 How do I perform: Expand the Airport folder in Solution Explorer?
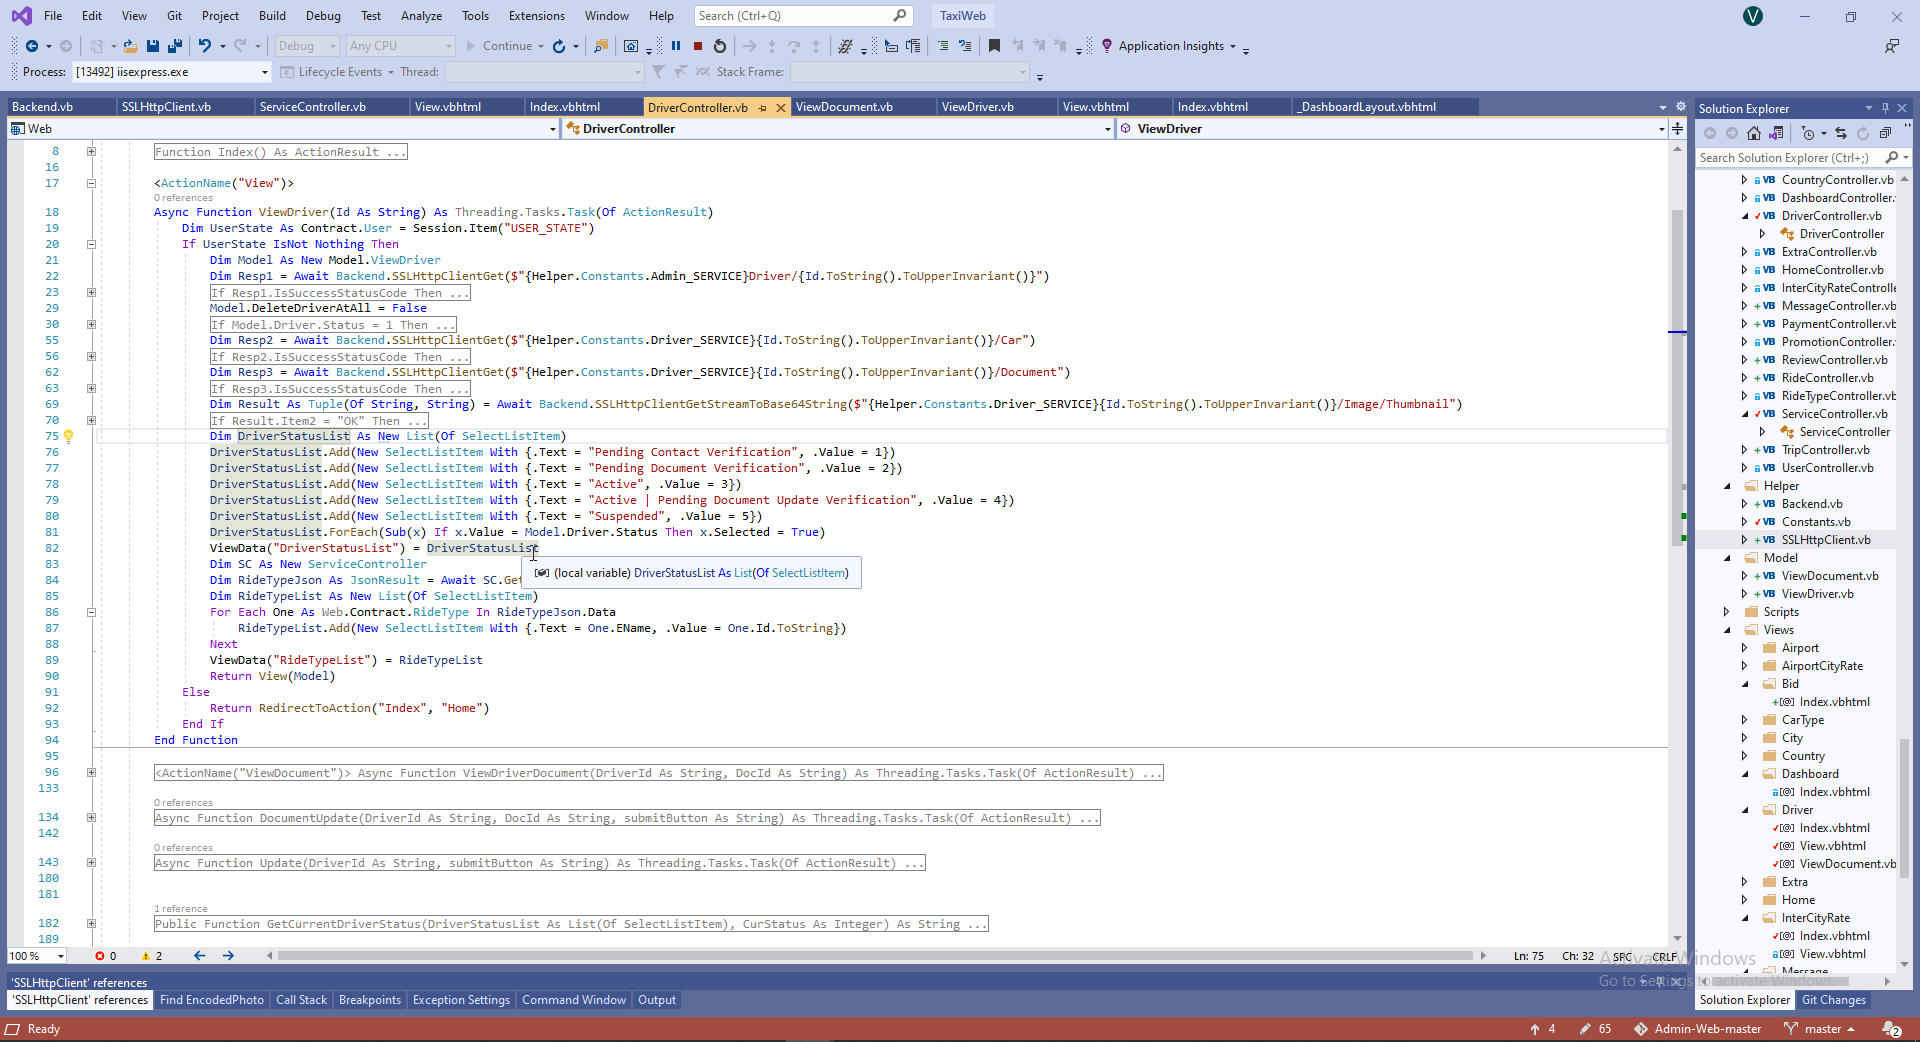[1745, 648]
